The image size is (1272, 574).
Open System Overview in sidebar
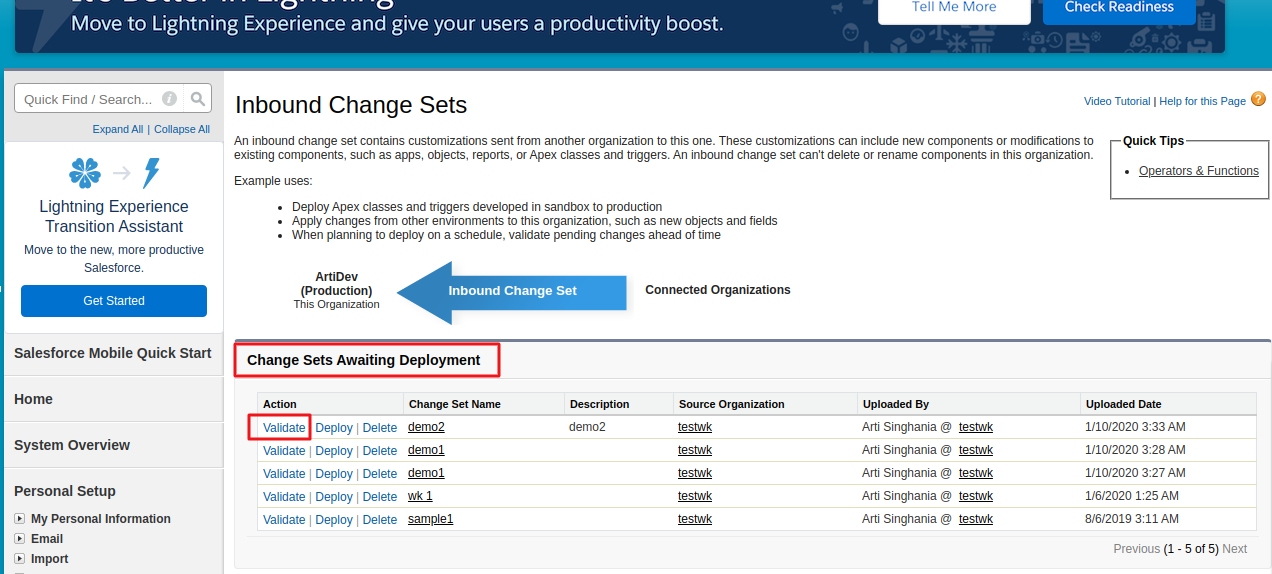pyautogui.click(x=72, y=445)
